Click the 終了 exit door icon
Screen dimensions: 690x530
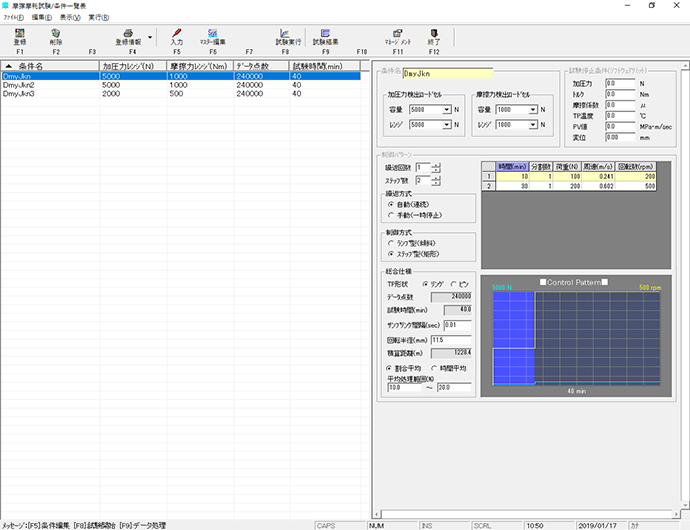click(433, 37)
